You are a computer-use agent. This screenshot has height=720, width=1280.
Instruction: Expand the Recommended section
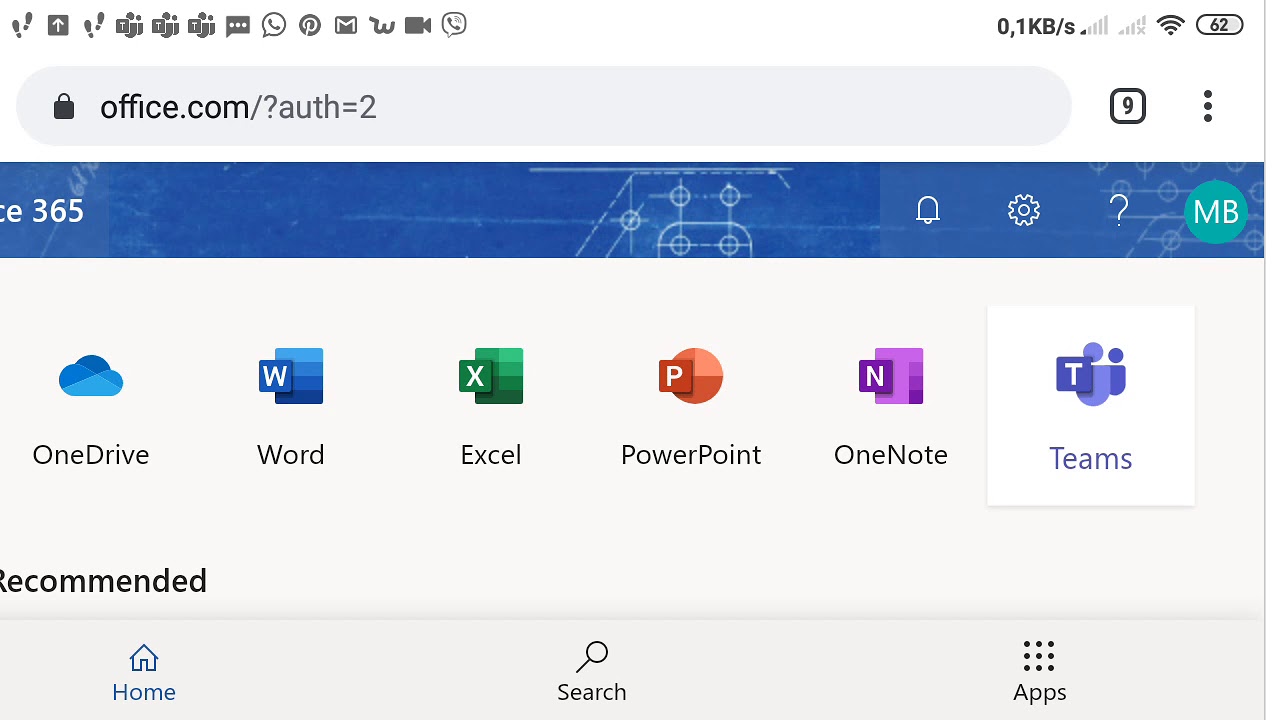coord(103,580)
